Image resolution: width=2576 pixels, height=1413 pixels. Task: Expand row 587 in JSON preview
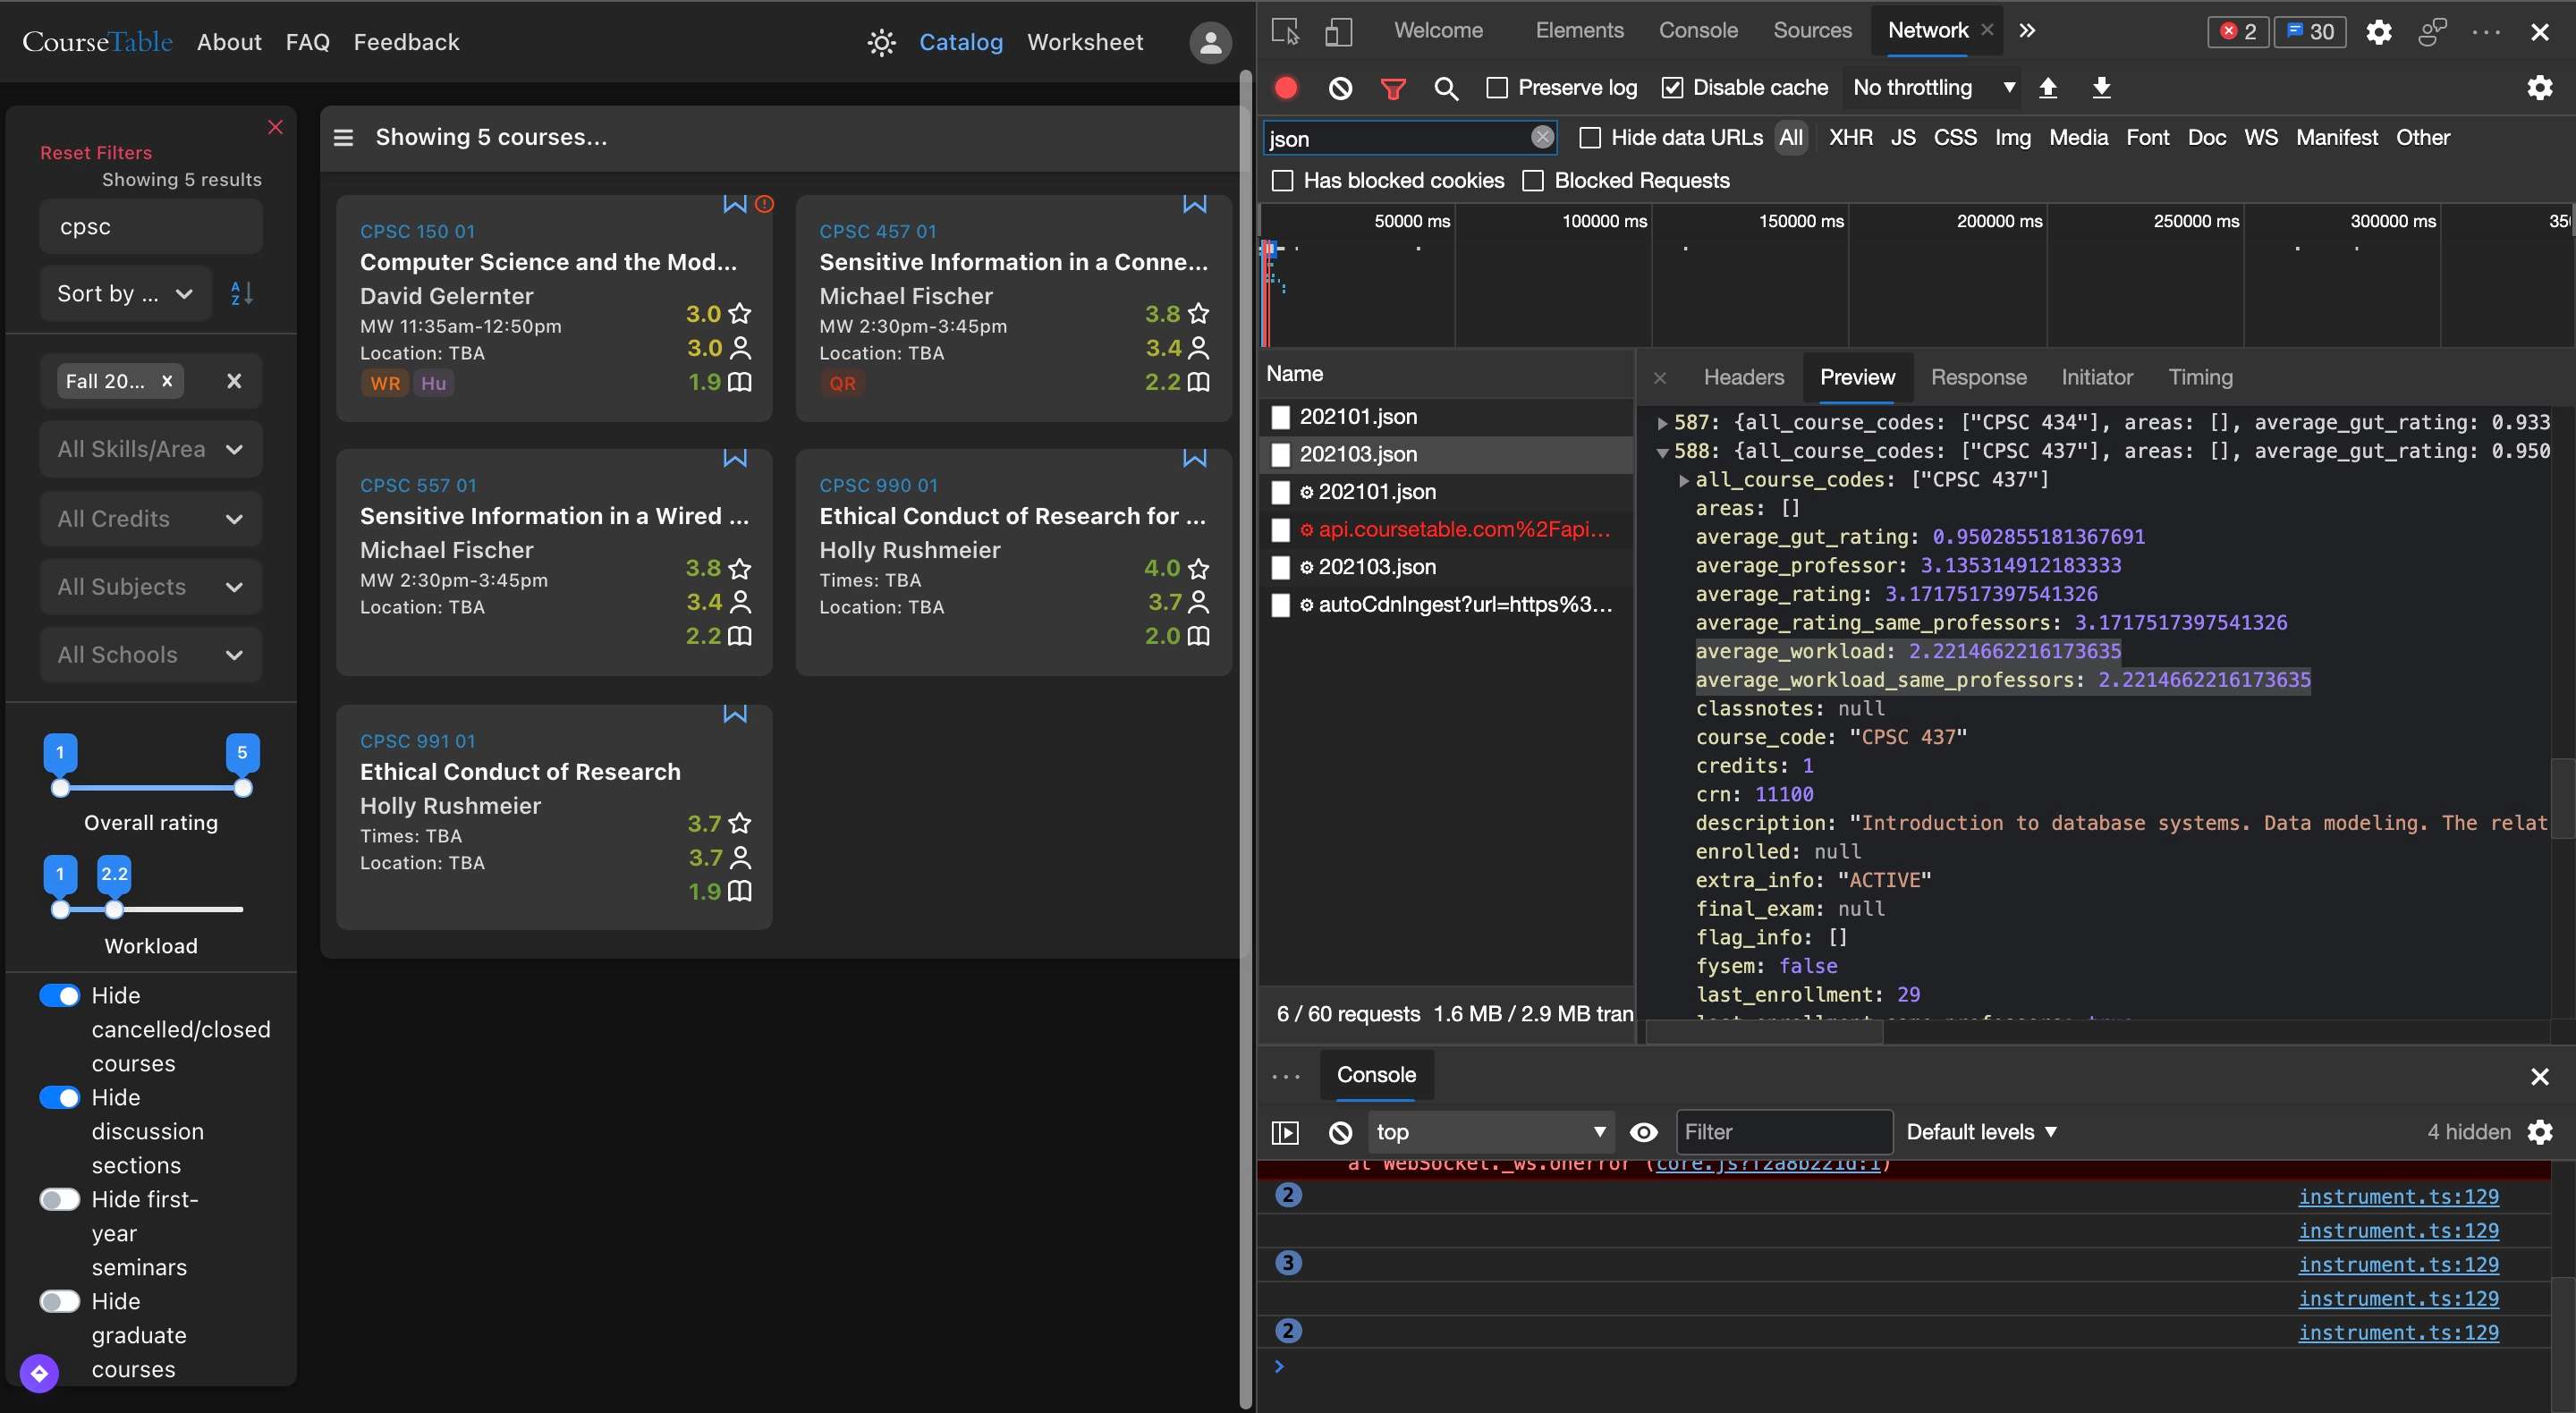coord(1662,423)
